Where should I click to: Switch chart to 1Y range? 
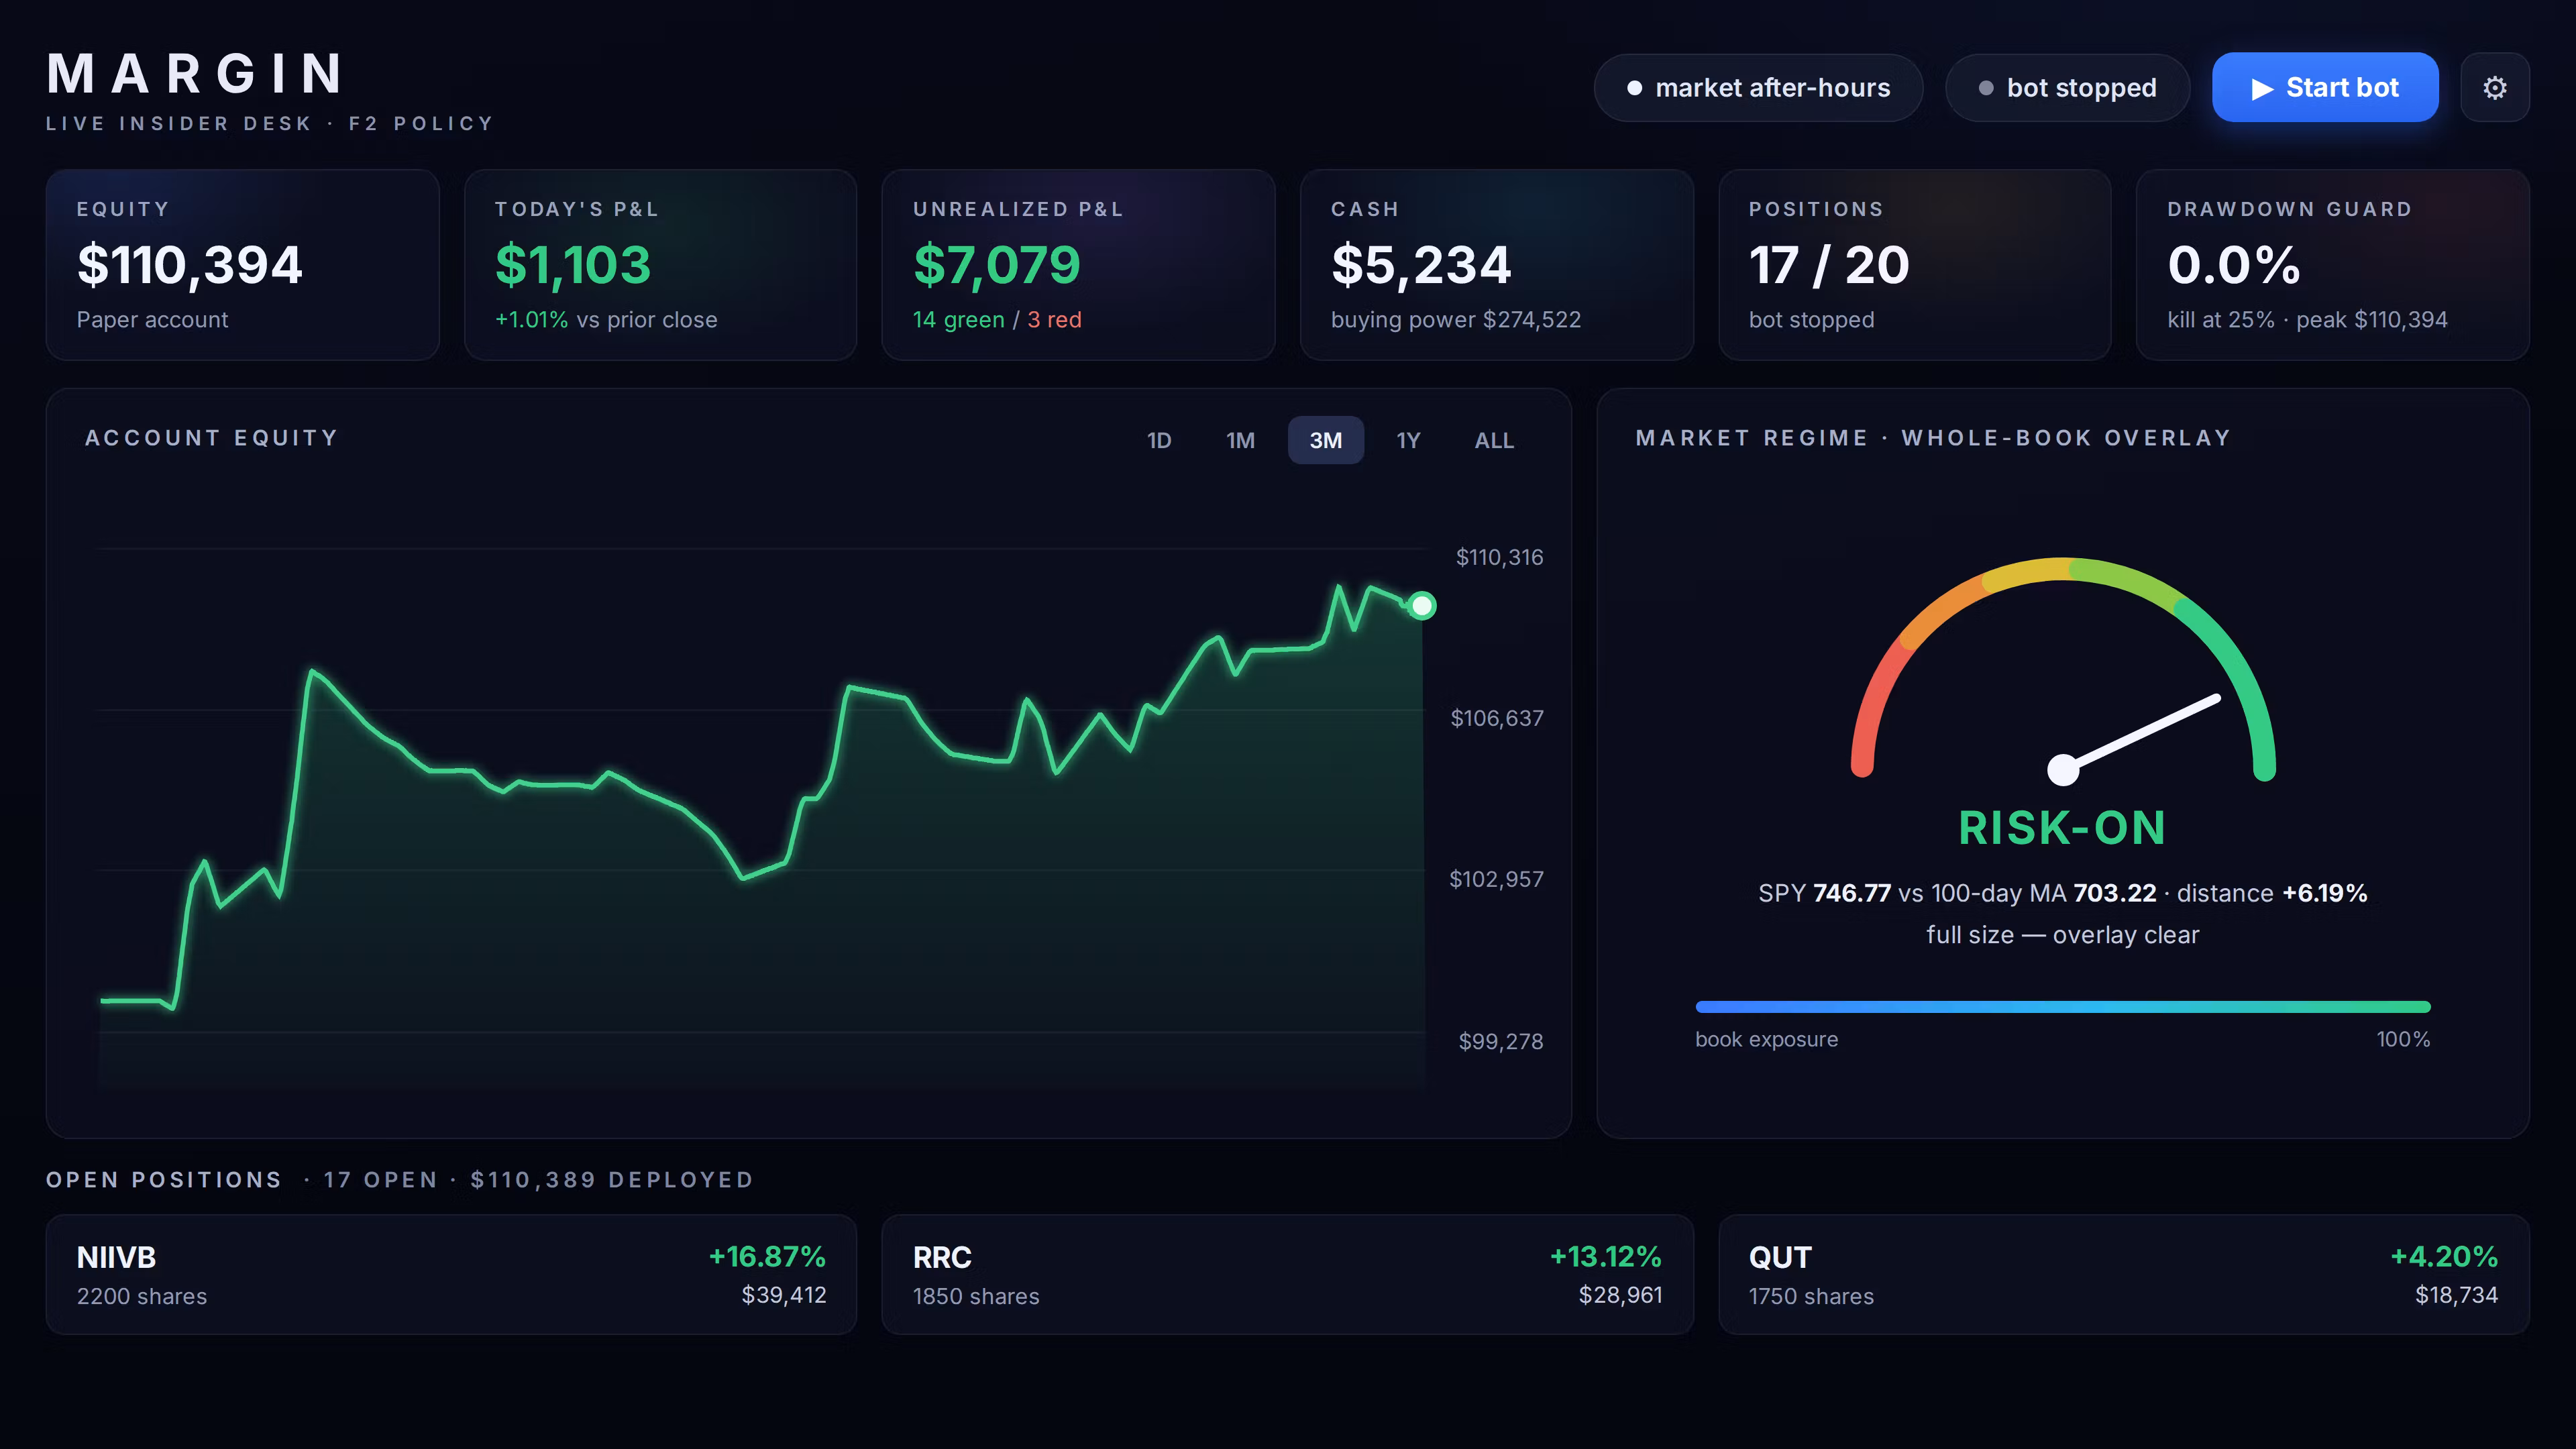(x=1408, y=440)
